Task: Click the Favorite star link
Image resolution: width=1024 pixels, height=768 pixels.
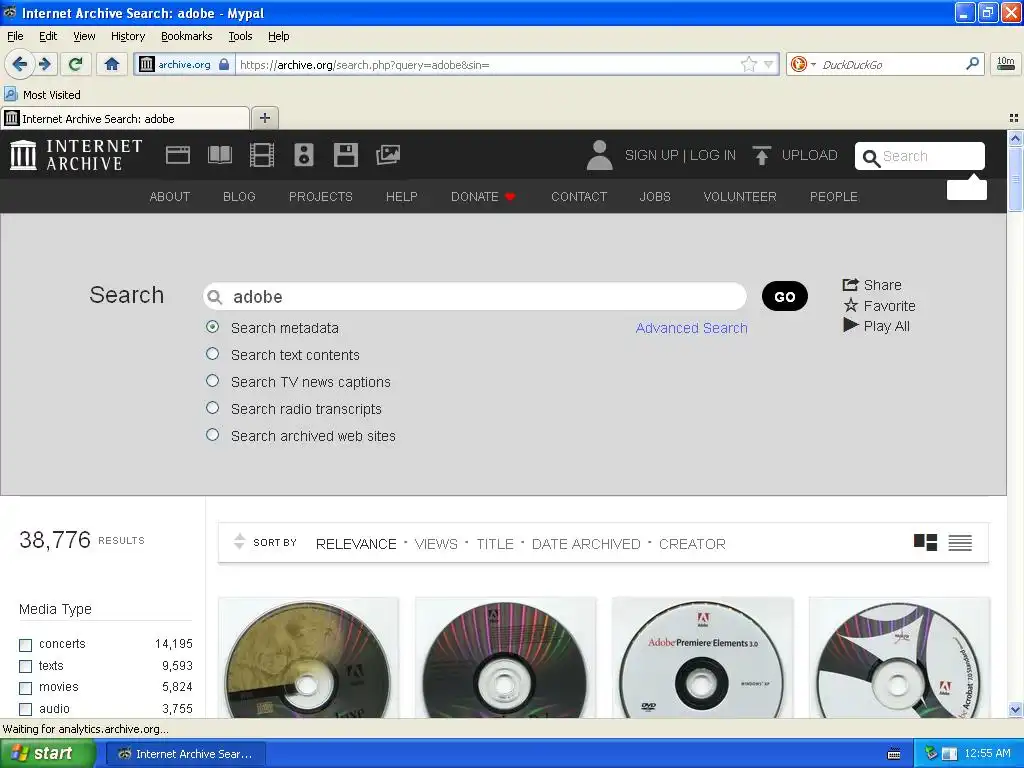Action: pyautogui.click(x=879, y=306)
